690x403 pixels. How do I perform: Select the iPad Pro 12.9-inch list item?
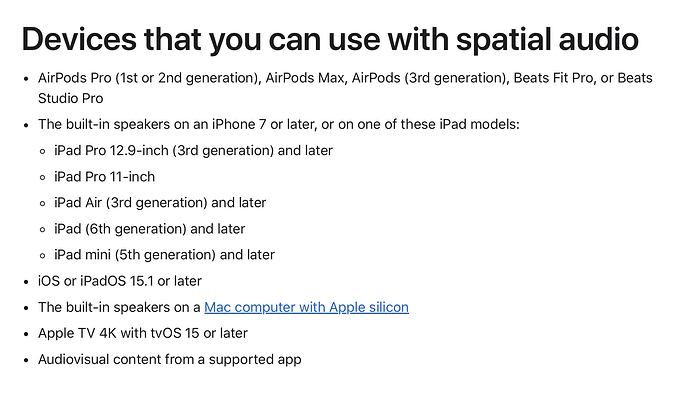193,150
